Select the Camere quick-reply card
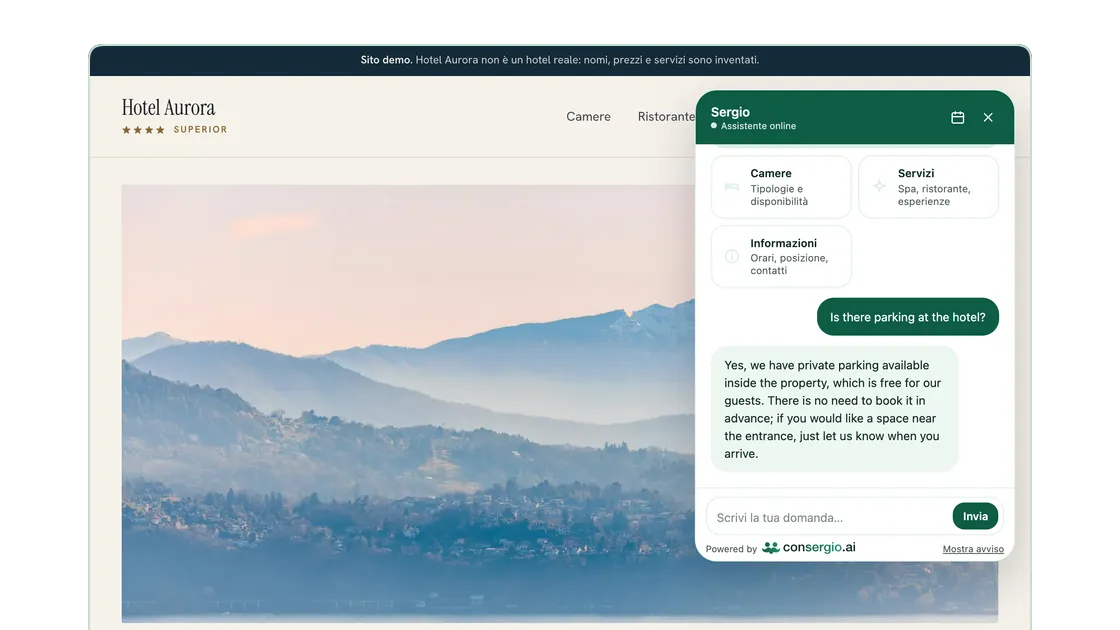The width and height of the screenshot is (1120, 630). (781, 186)
